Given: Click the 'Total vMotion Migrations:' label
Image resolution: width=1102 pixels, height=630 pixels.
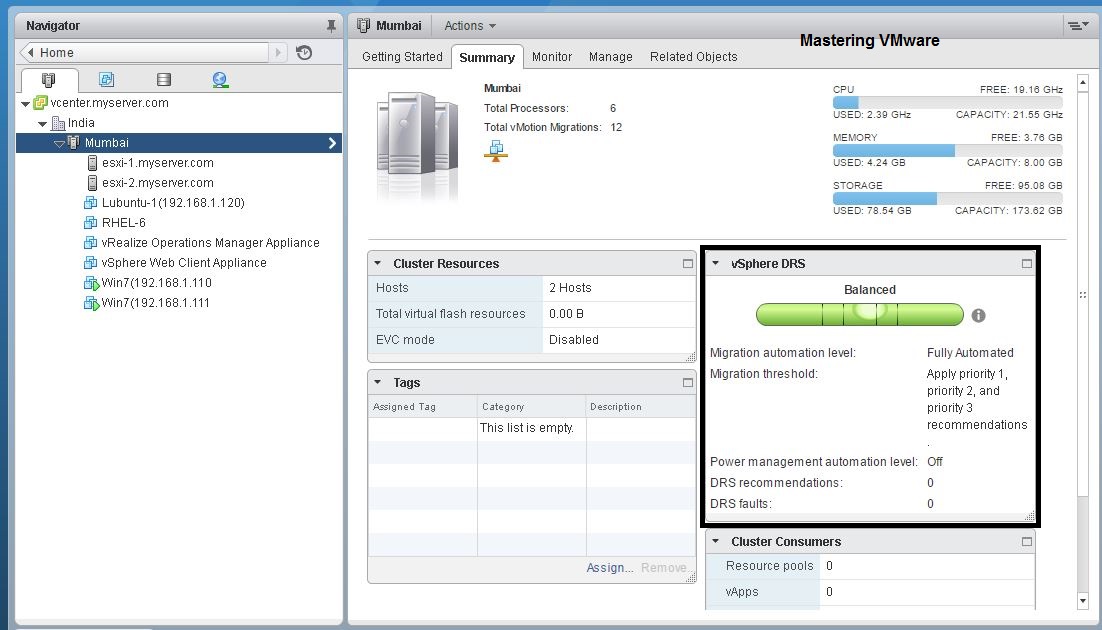Looking at the screenshot, I should coord(543,127).
